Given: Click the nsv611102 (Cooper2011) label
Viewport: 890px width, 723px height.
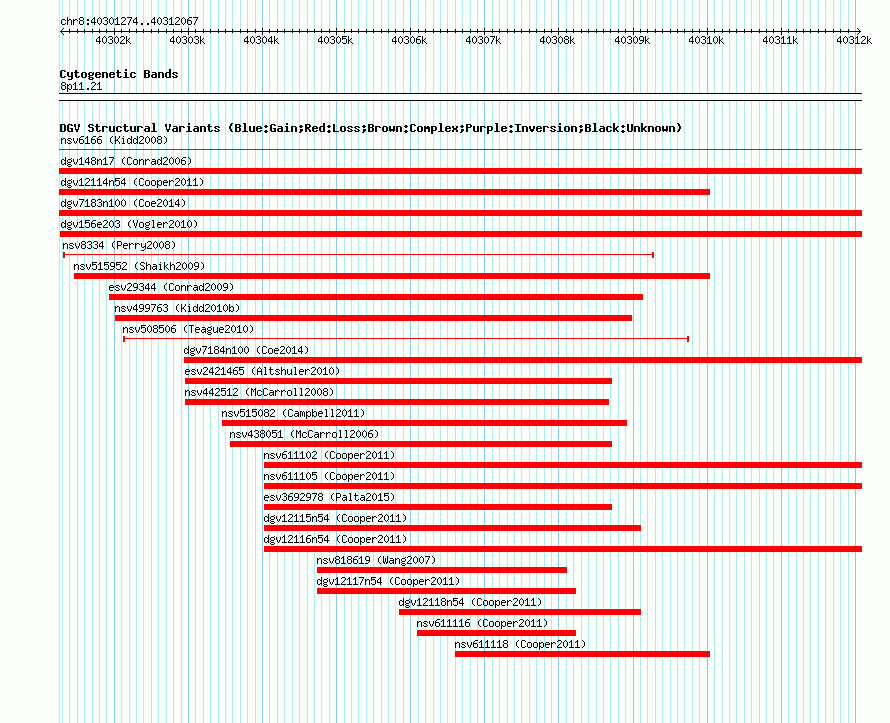Looking at the screenshot, I should click(329, 455).
